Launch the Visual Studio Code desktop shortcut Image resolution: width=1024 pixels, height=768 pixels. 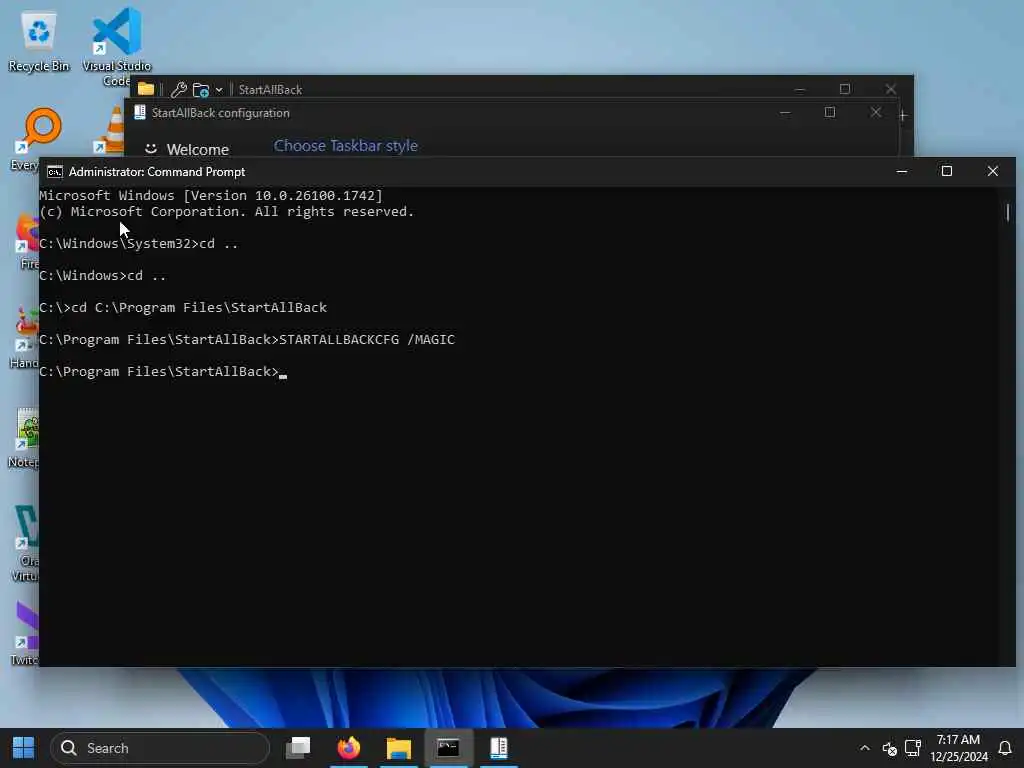(x=116, y=46)
